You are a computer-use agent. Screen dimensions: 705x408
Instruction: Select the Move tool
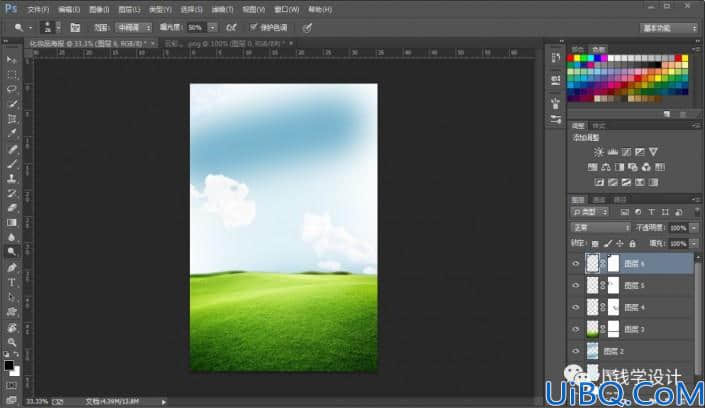(x=12, y=60)
